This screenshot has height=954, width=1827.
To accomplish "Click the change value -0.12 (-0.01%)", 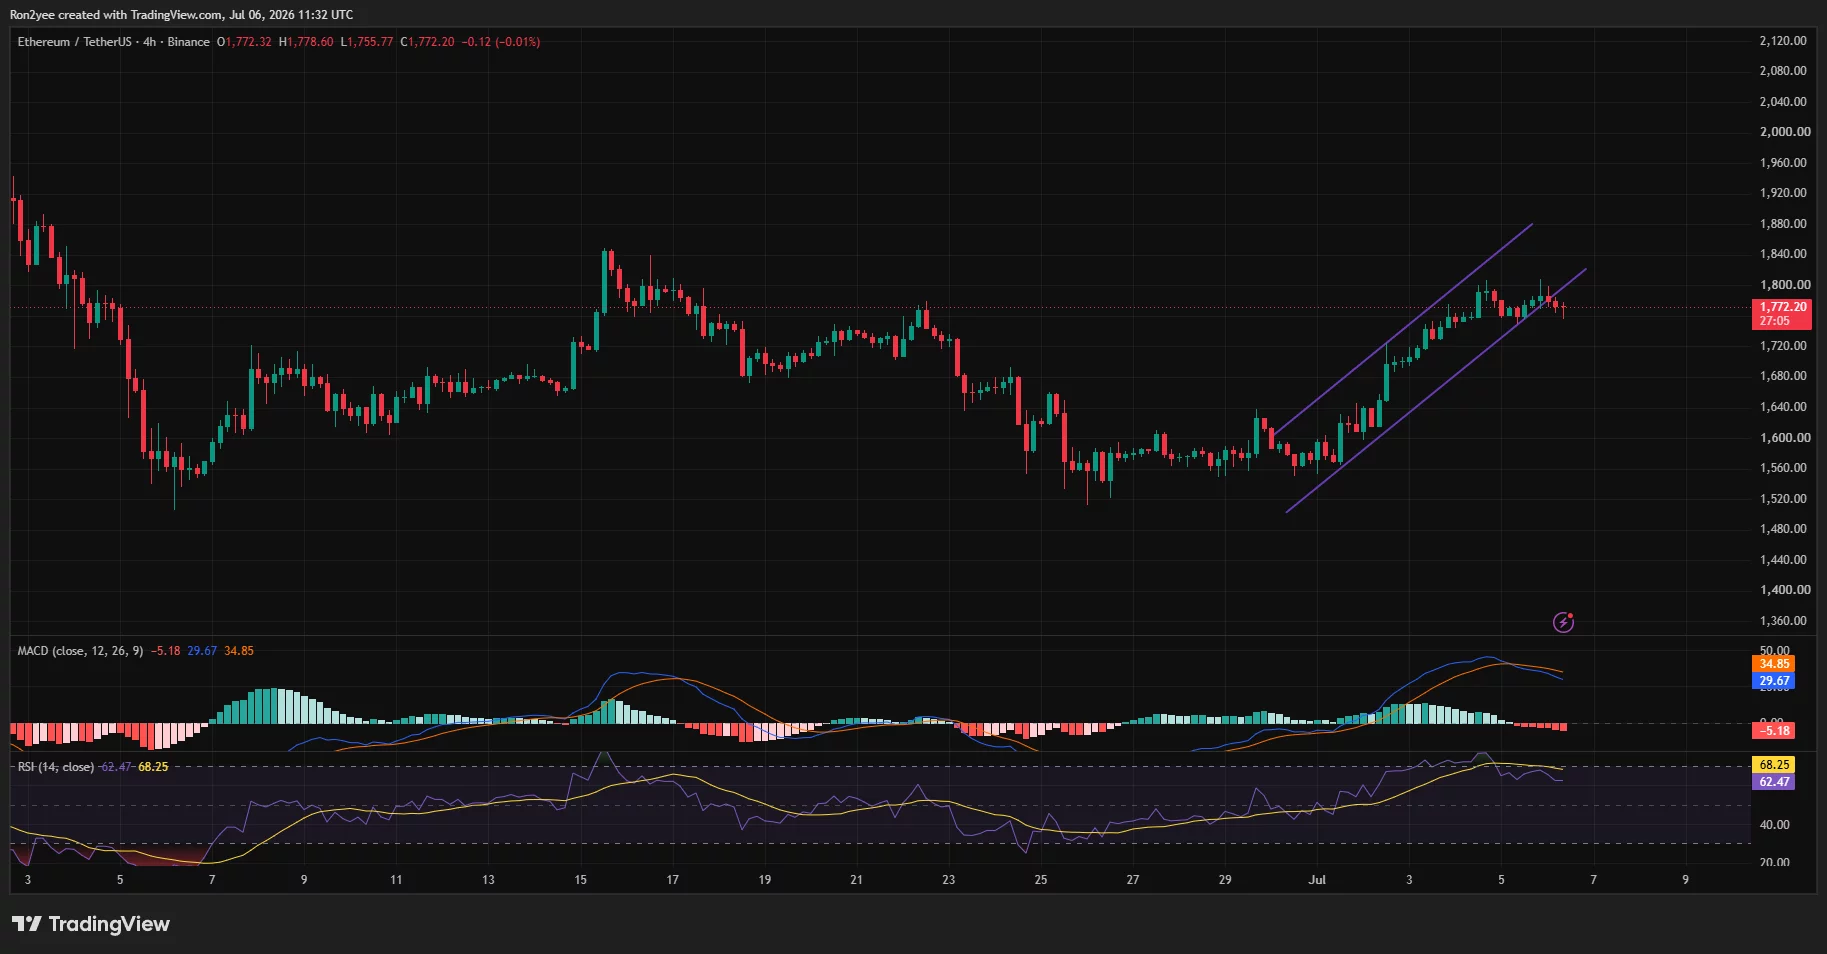I will pyautogui.click(x=501, y=42).
